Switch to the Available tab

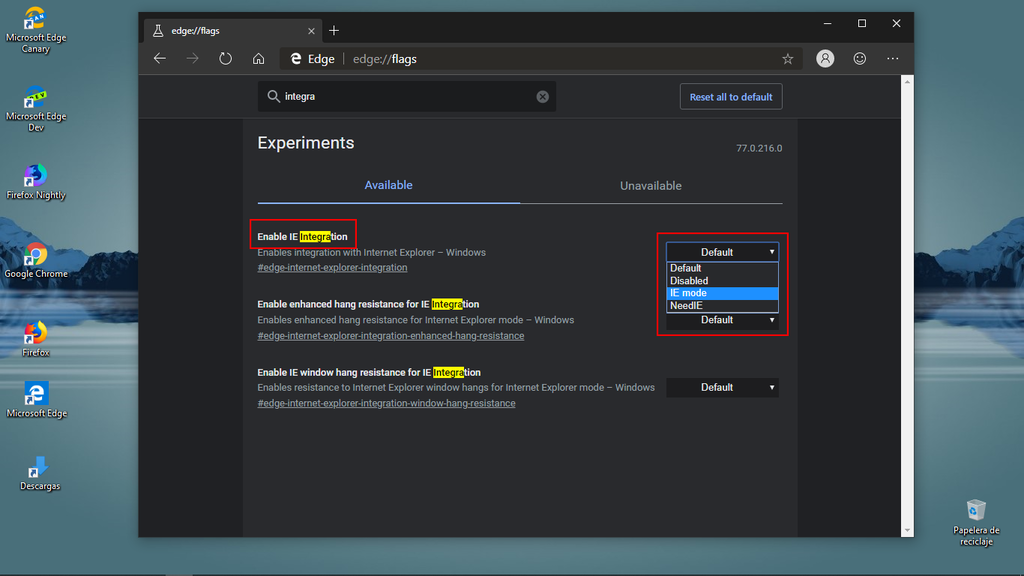pyautogui.click(x=389, y=185)
